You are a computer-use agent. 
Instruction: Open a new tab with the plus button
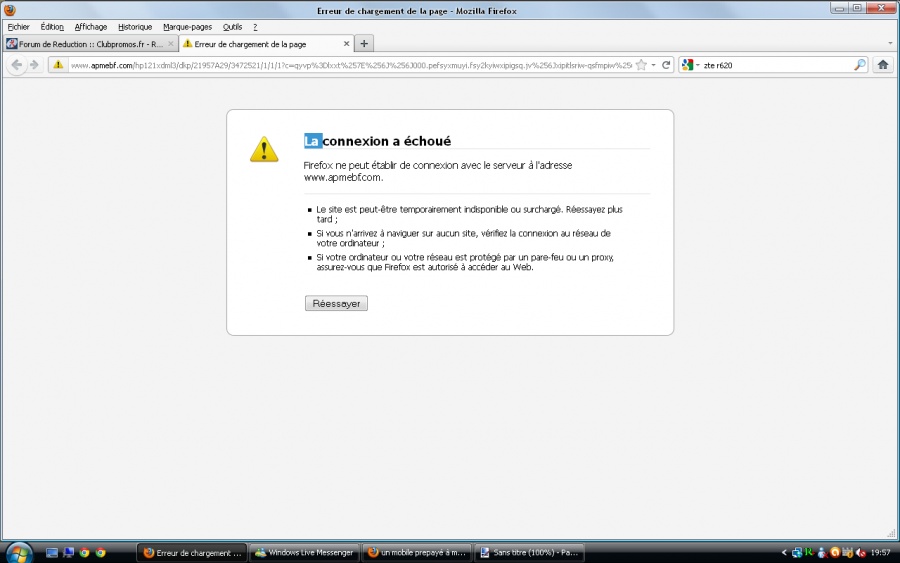coord(364,44)
